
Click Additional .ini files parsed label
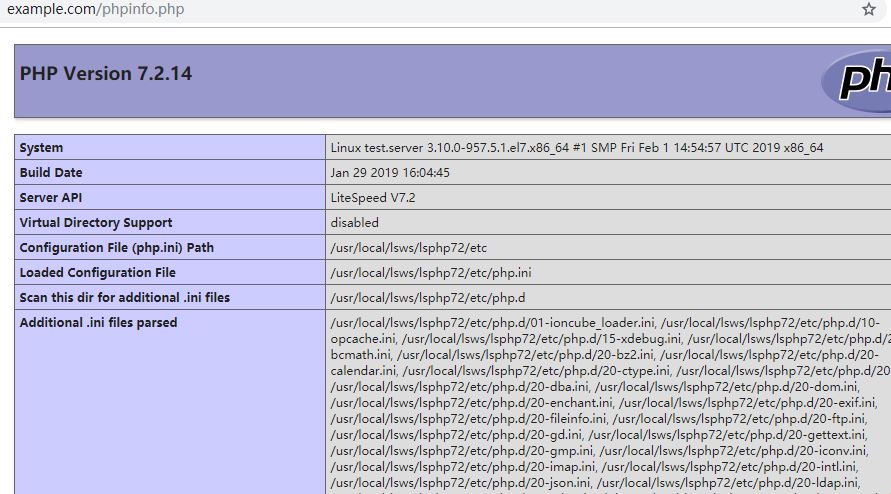(x=99, y=323)
